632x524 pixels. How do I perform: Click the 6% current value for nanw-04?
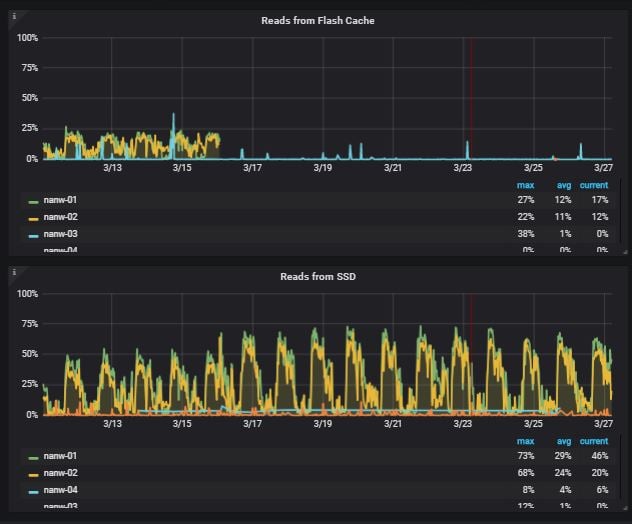pyautogui.click(x=603, y=490)
